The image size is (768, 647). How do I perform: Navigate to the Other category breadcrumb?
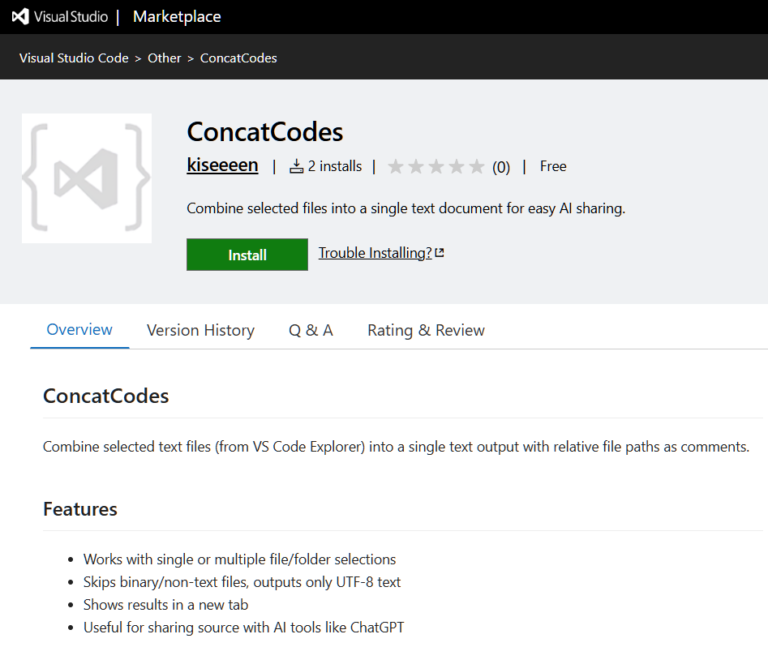click(164, 58)
